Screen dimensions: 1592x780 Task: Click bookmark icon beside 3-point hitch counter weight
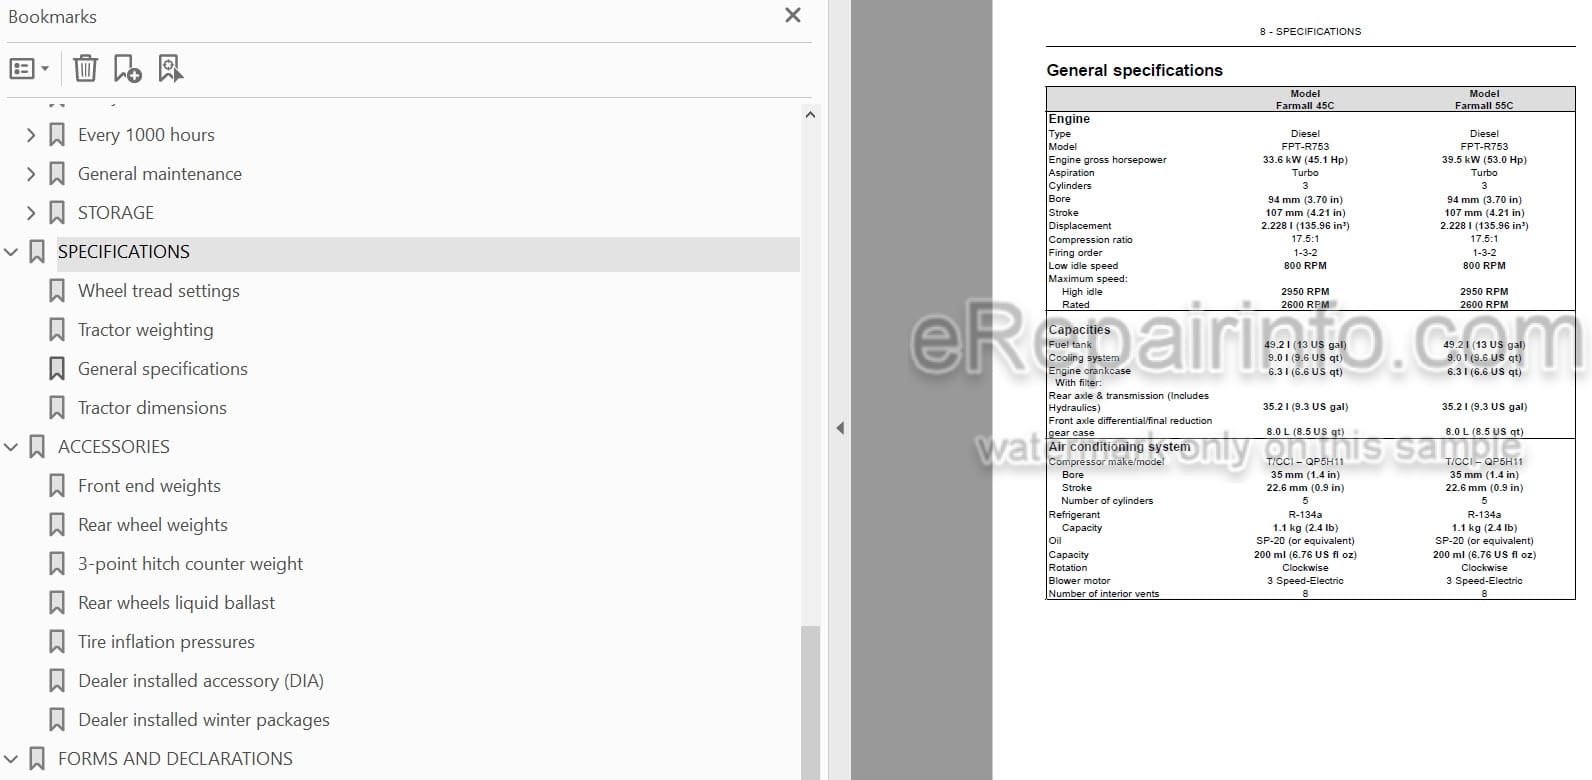pyautogui.click(x=57, y=564)
